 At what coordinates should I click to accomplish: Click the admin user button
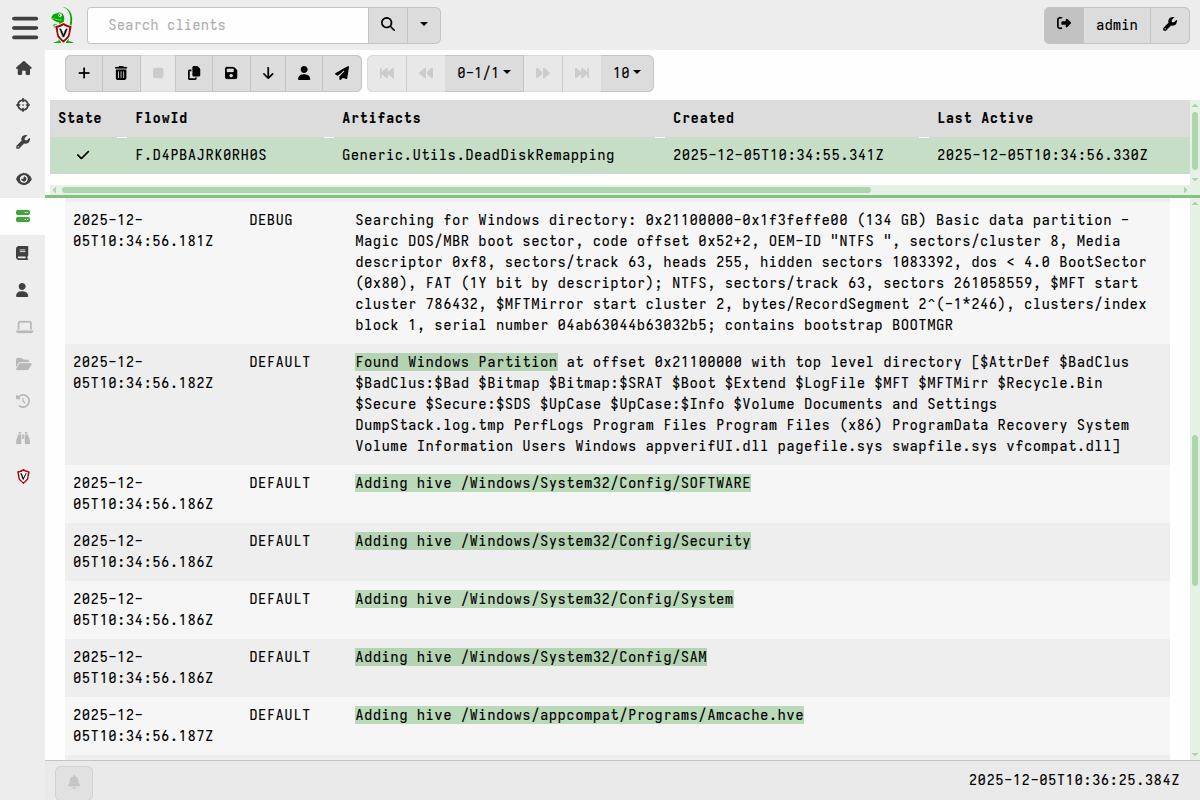coord(1116,25)
